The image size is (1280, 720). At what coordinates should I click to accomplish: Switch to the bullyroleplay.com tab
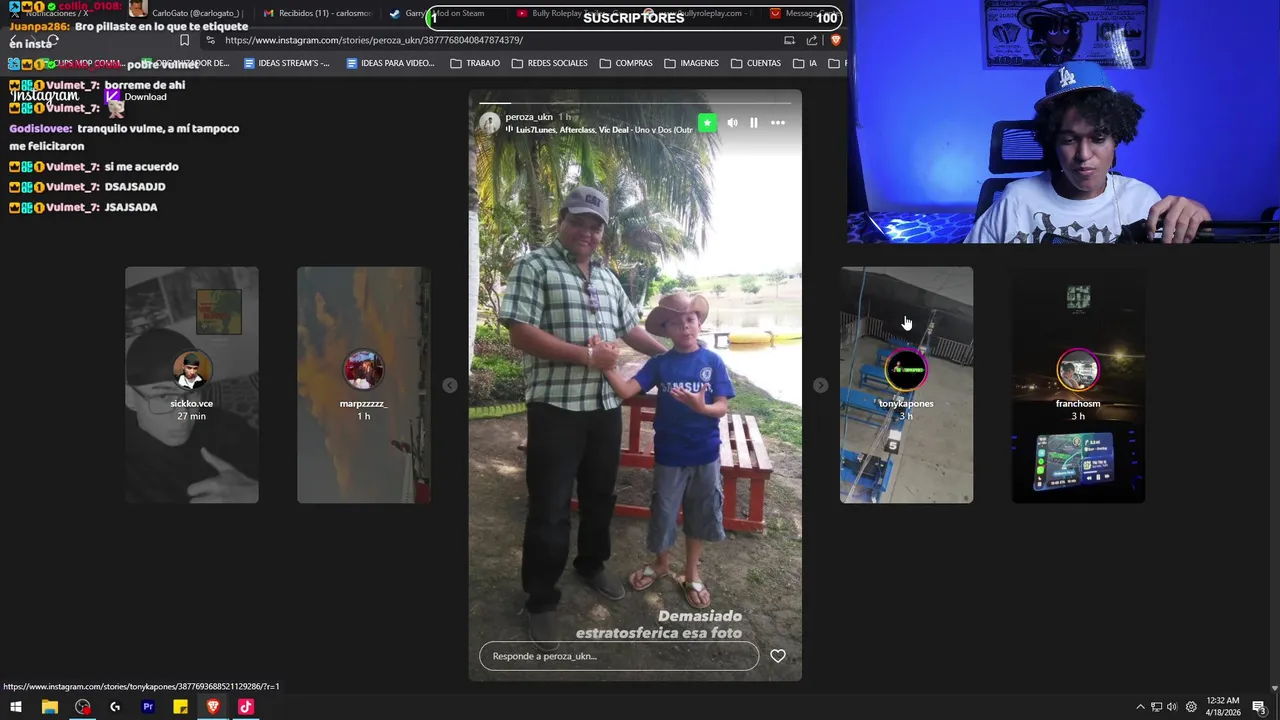click(700, 13)
